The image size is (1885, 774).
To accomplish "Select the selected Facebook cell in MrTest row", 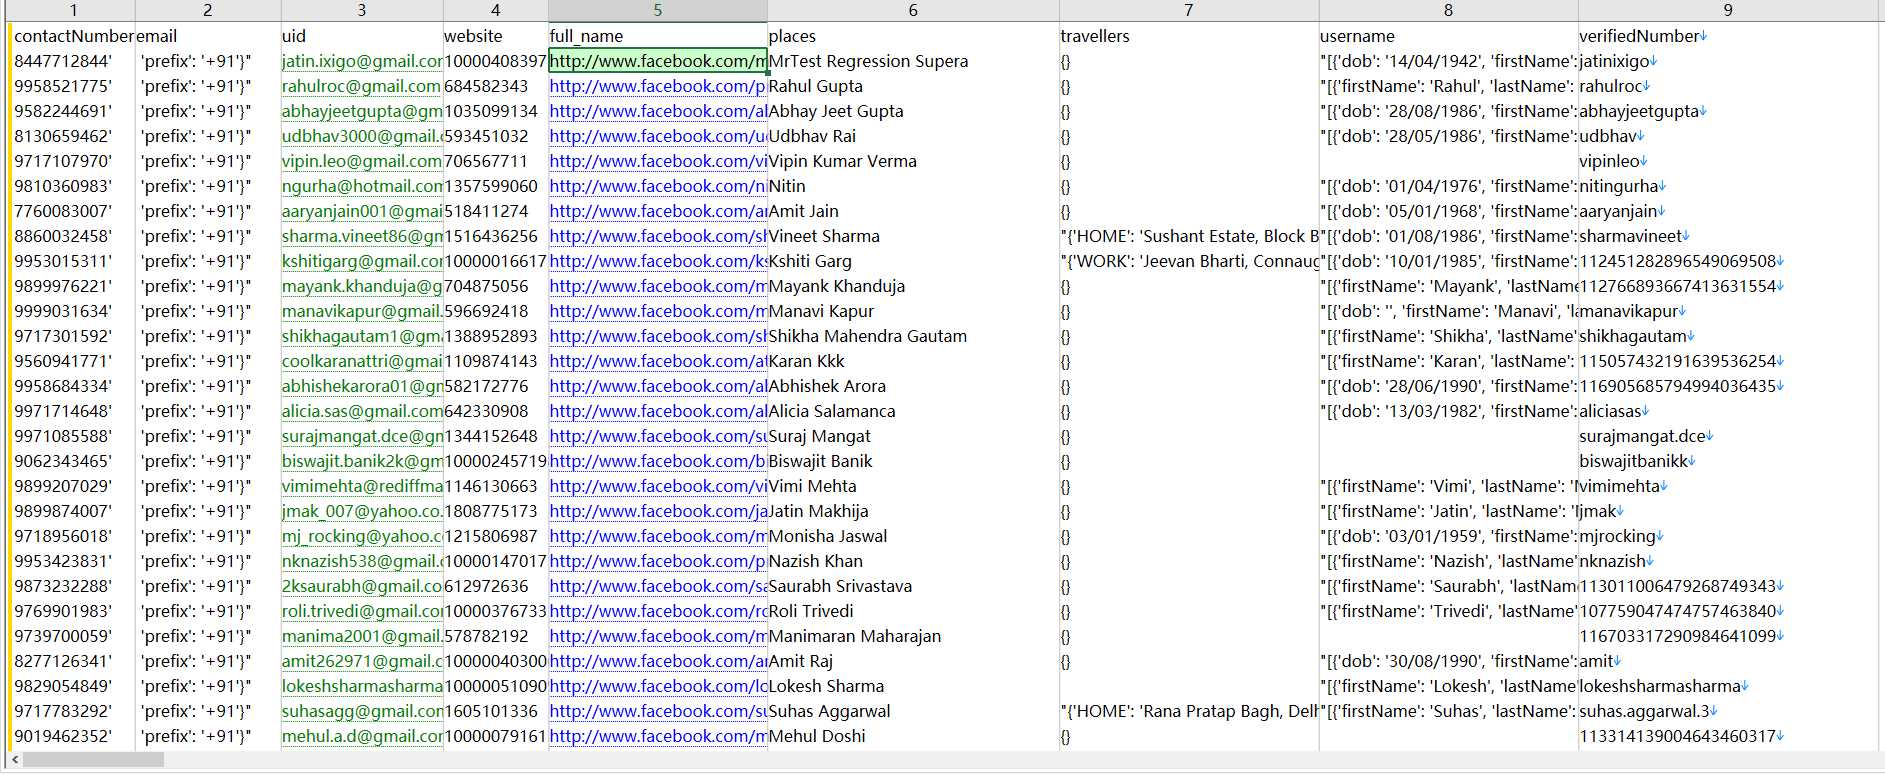I will [658, 61].
